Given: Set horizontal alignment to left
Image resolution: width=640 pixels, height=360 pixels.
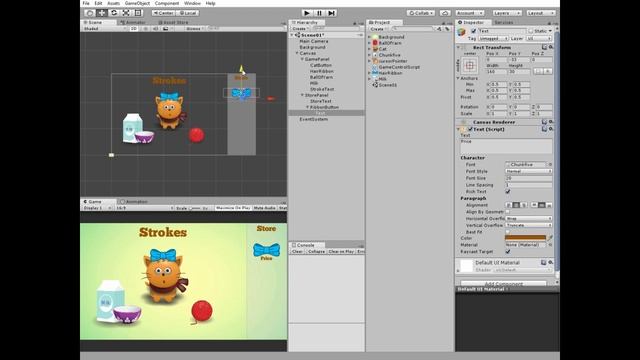Looking at the screenshot, I should (509, 205).
